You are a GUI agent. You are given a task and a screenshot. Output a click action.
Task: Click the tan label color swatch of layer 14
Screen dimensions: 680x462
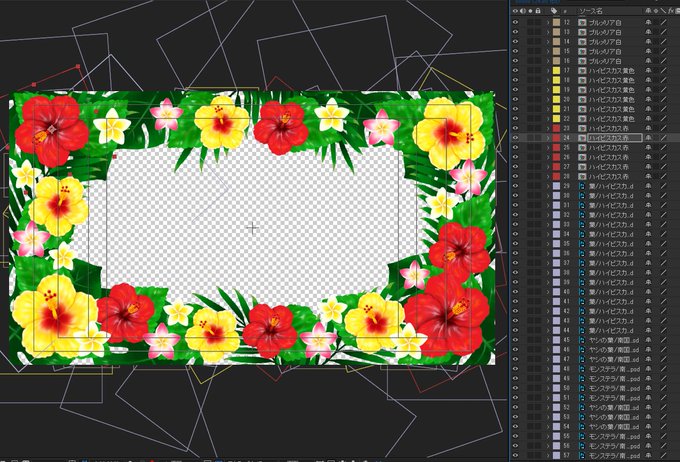pyautogui.click(x=556, y=41)
